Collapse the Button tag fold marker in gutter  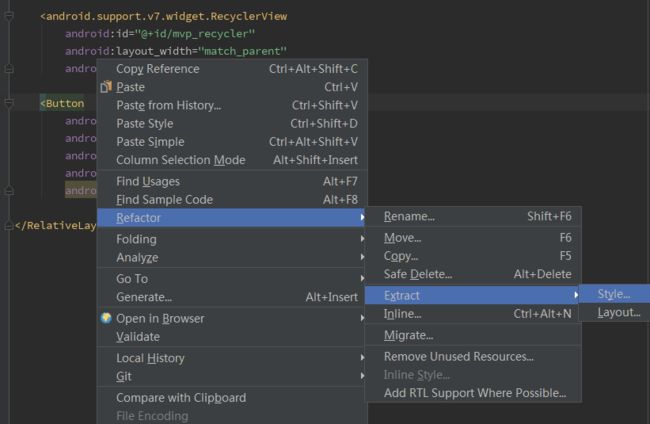[x=9, y=103]
